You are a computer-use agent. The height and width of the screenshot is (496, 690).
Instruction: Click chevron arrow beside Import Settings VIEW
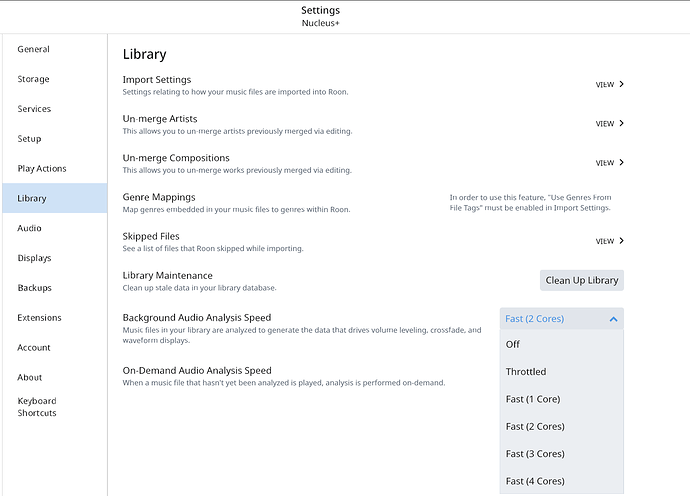(621, 84)
